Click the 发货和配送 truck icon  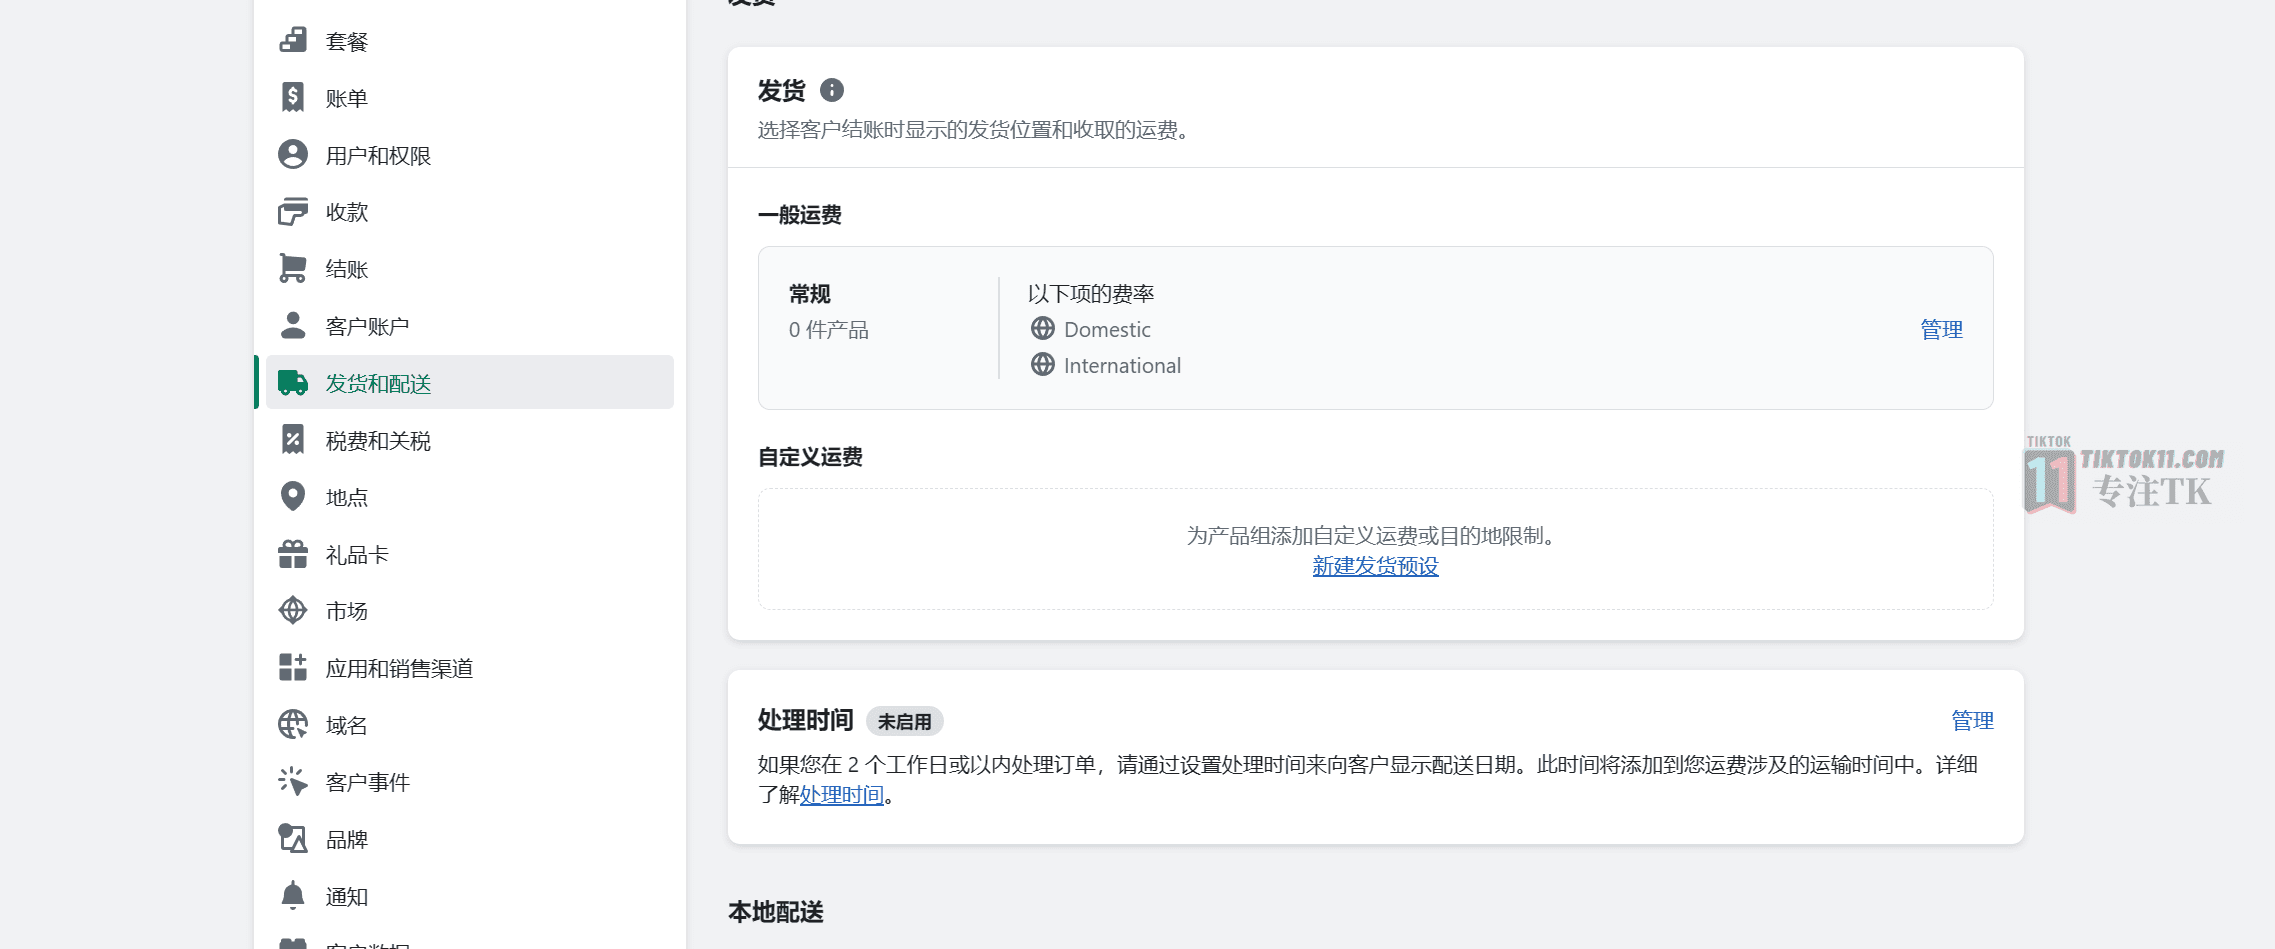point(293,383)
